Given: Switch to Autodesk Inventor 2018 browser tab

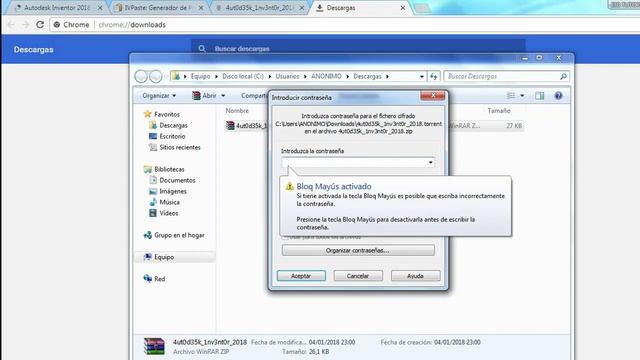Looking at the screenshot, I should coord(57,8).
